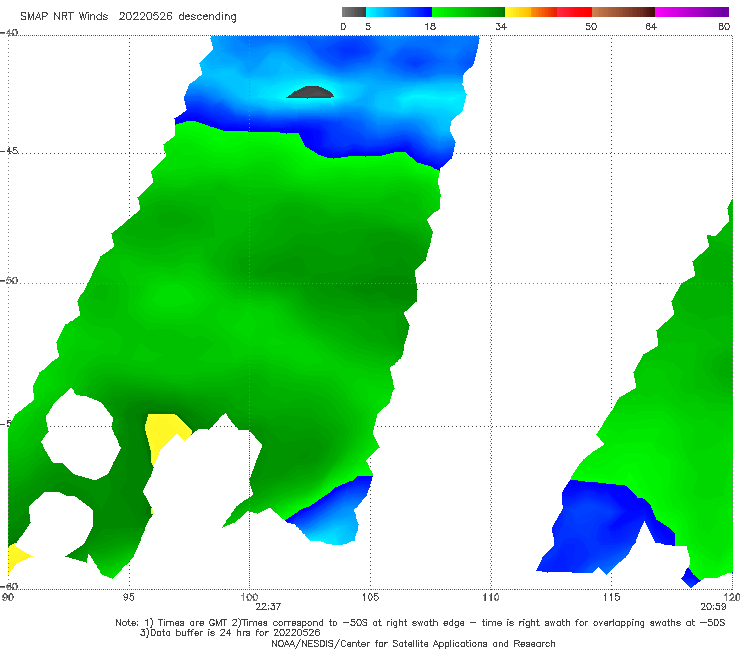The height and width of the screenshot is (650, 740).
Task: Click the swath time label '22:37'
Action: tap(268, 607)
